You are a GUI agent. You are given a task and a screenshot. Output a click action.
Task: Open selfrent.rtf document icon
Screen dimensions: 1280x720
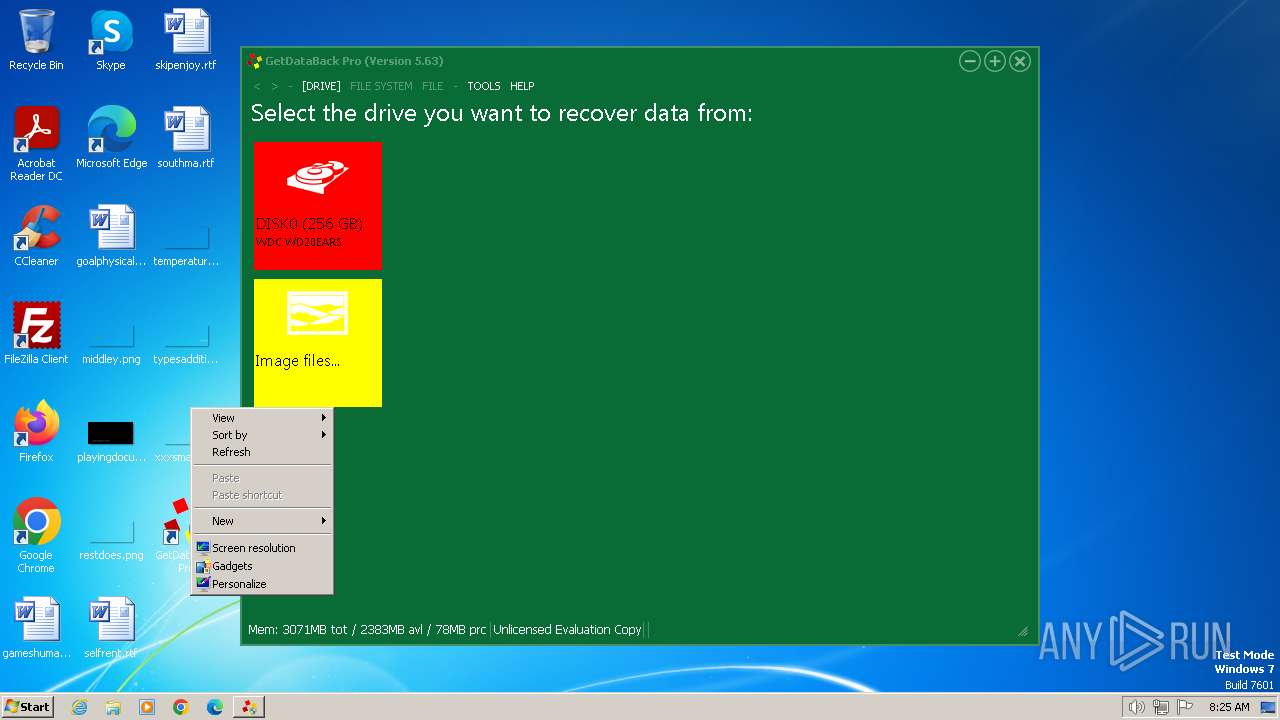(111, 628)
